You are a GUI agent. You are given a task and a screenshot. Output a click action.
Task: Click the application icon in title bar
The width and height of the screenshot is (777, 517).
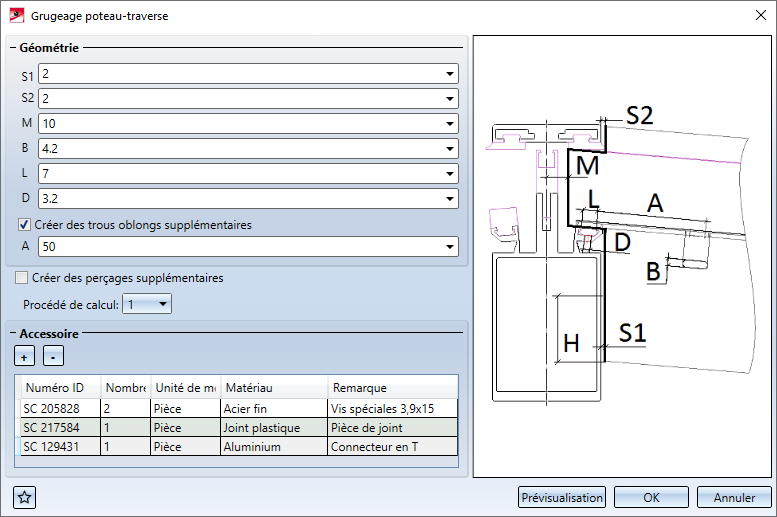[16, 15]
